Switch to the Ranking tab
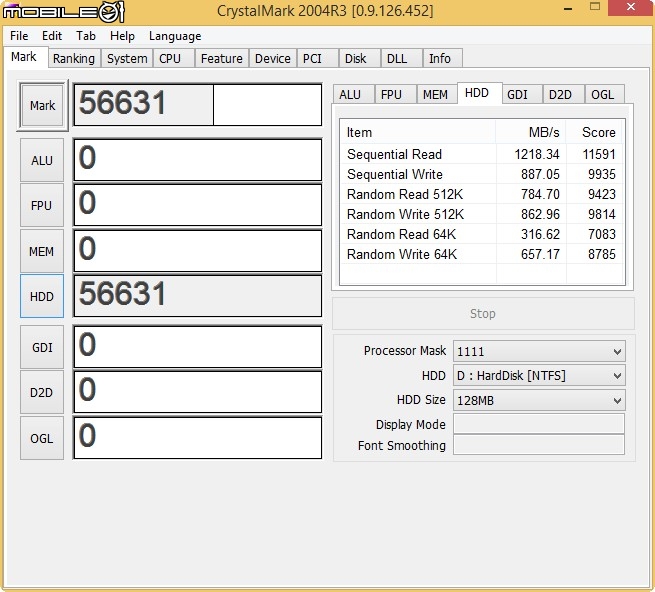This screenshot has width=655, height=592. 74,58
